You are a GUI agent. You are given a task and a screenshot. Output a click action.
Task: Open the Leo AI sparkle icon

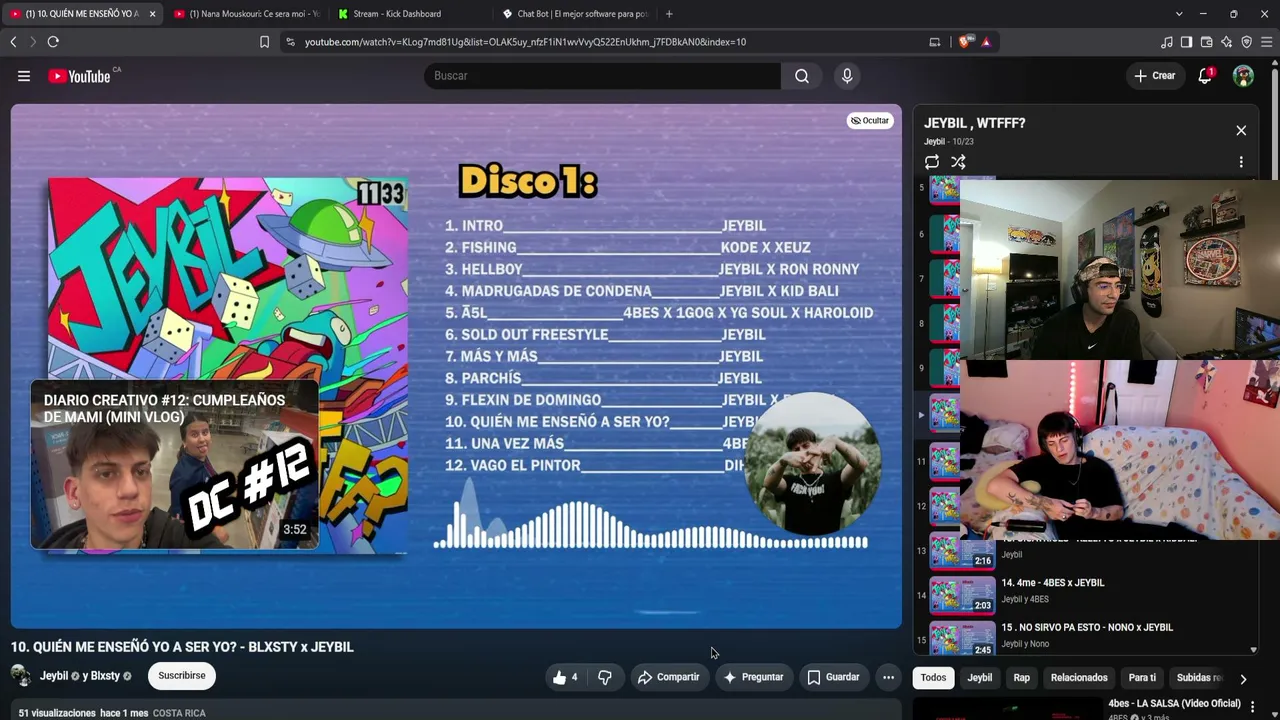point(1226,42)
